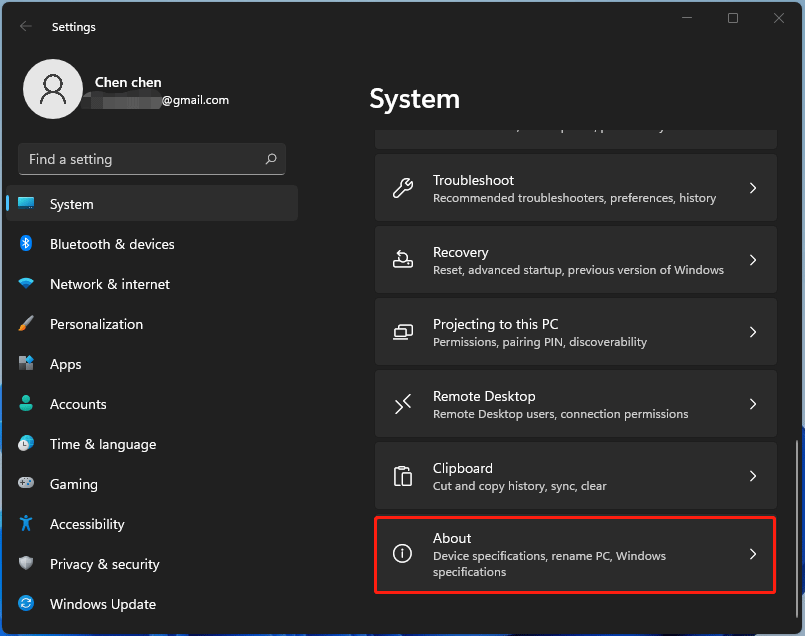805x636 pixels.
Task: Expand the Remote Desktop chevron
Action: (x=753, y=403)
